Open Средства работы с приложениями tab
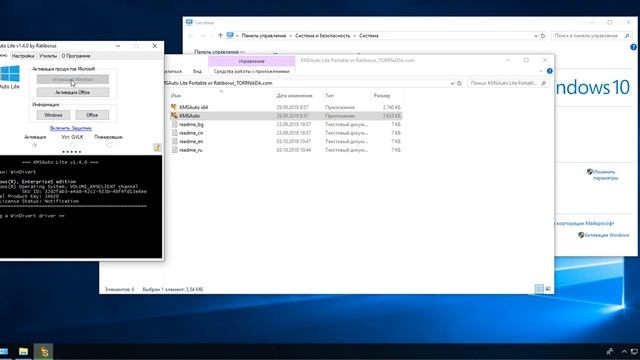640x360 pixels. pyautogui.click(x=251, y=71)
